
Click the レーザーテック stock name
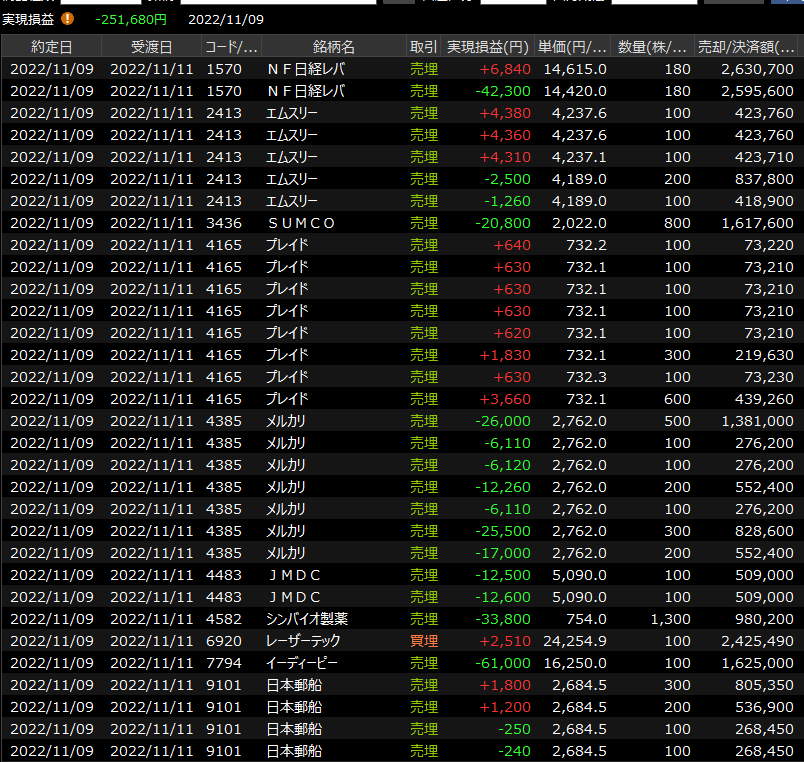point(304,641)
